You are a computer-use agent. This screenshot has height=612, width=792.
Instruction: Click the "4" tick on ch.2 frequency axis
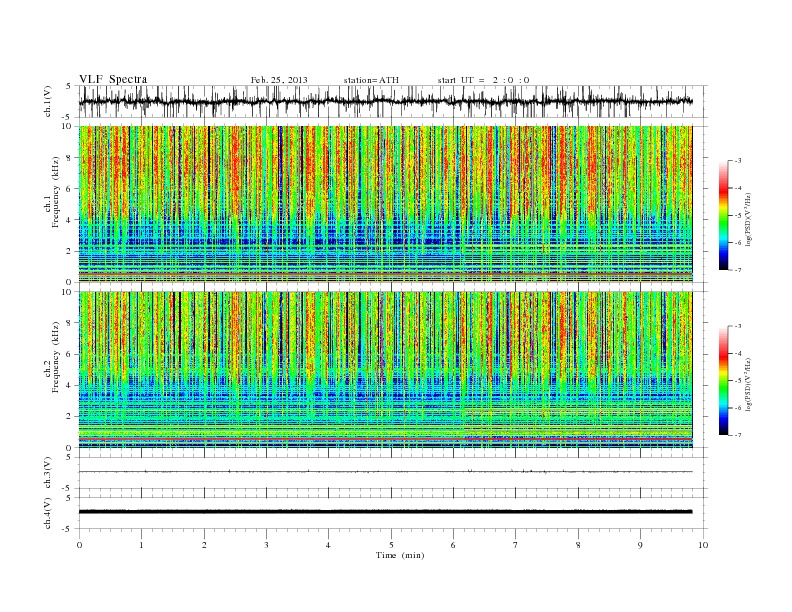pos(69,386)
